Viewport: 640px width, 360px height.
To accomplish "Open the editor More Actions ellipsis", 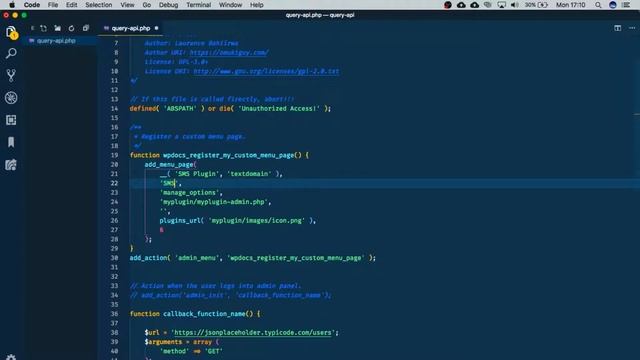I will (632, 28).
